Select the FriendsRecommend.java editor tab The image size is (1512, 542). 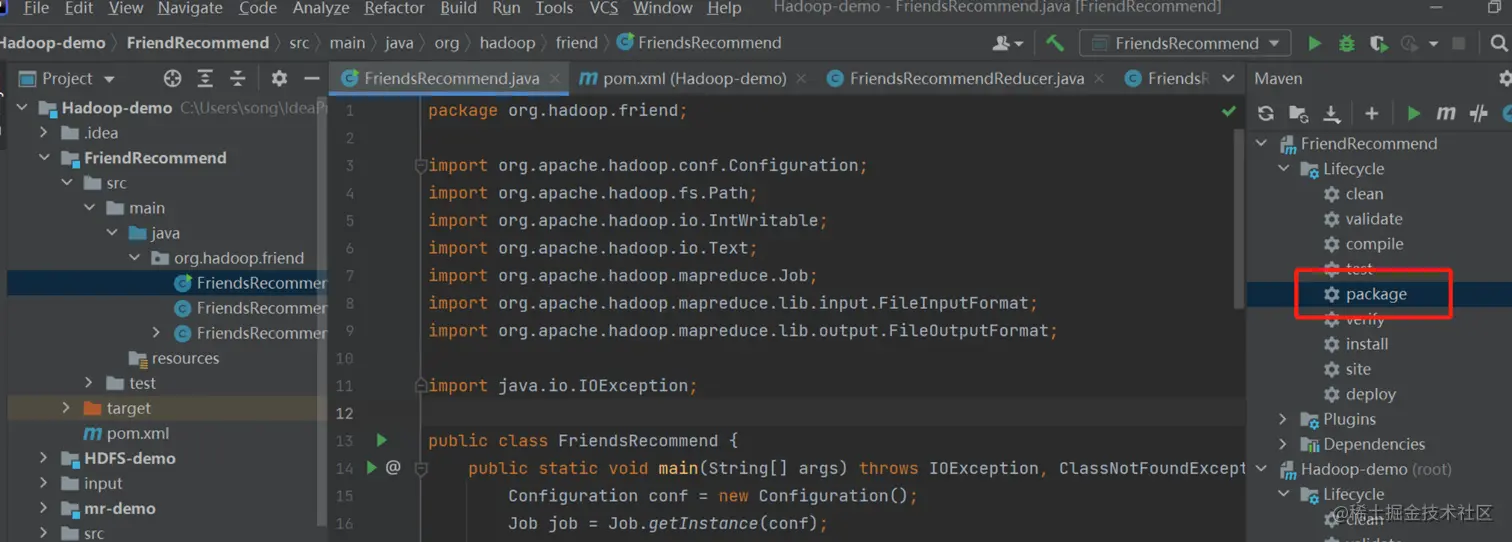[x=451, y=78]
